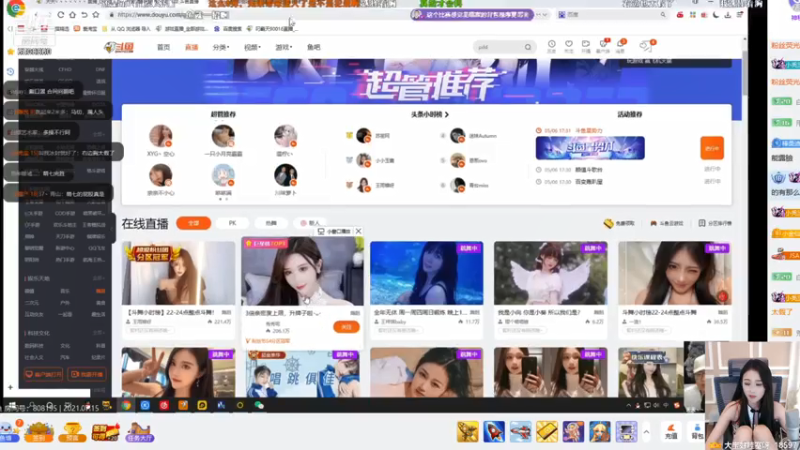Send the gold bar gift icon
Viewport: 800px width, 450px height.
point(547,432)
